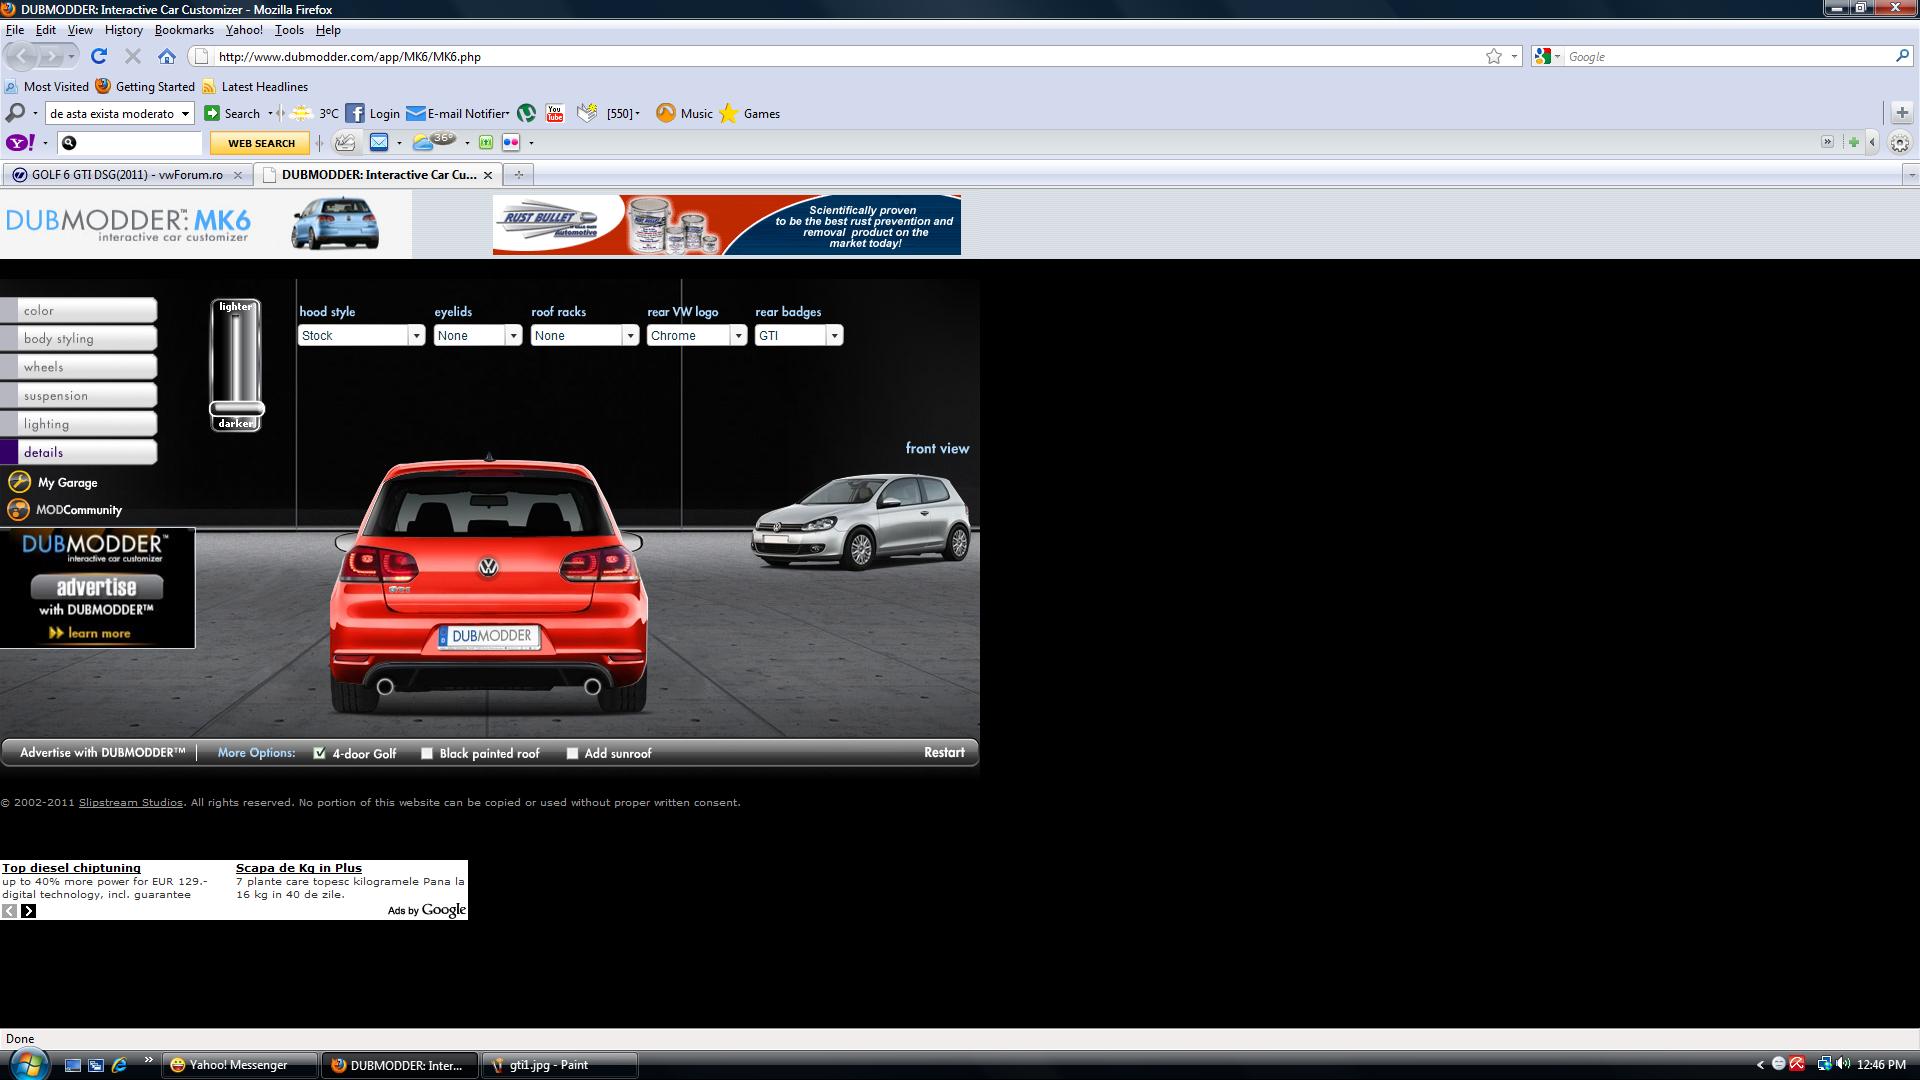Click the uTorrent toolbar icon
The image size is (1920, 1080).
(x=527, y=114)
